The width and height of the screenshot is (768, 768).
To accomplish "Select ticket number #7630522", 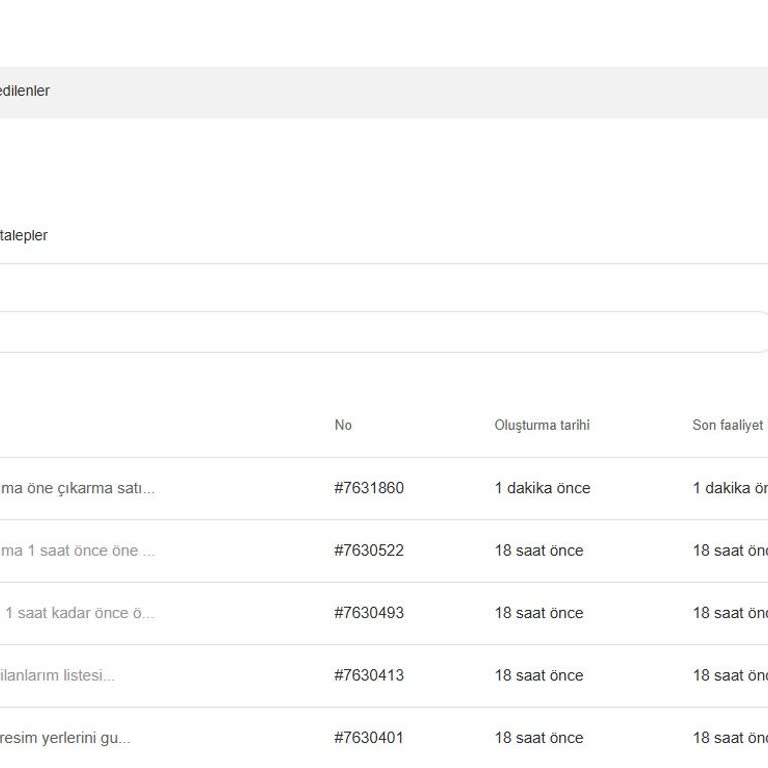I will [x=369, y=551].
